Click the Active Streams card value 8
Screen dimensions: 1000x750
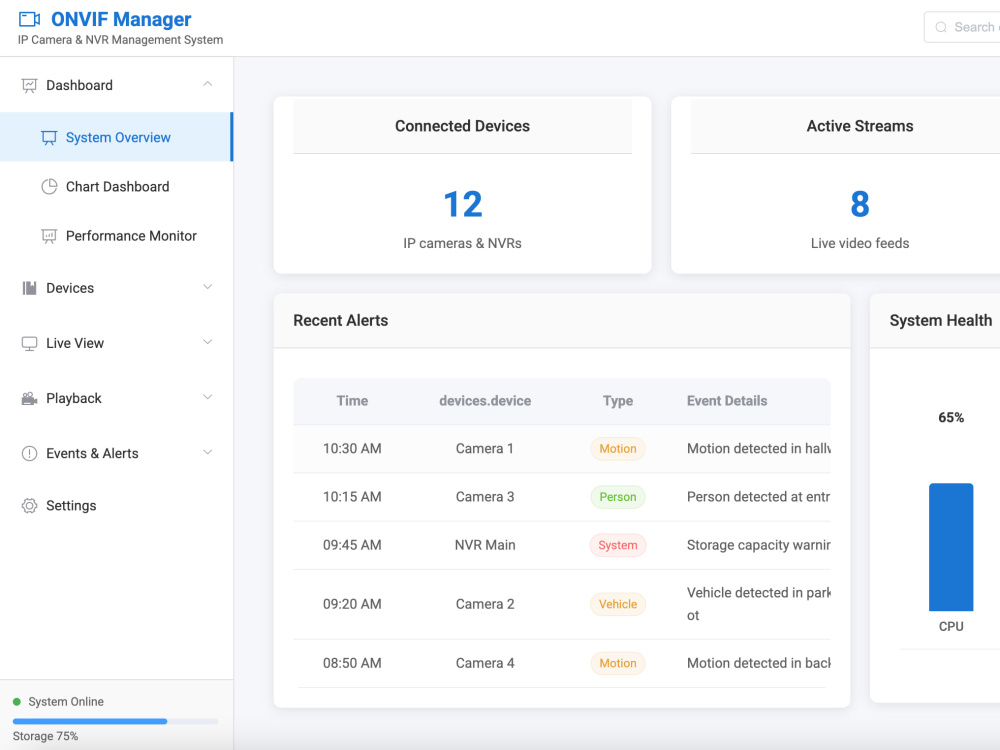[x=860, y=204]
